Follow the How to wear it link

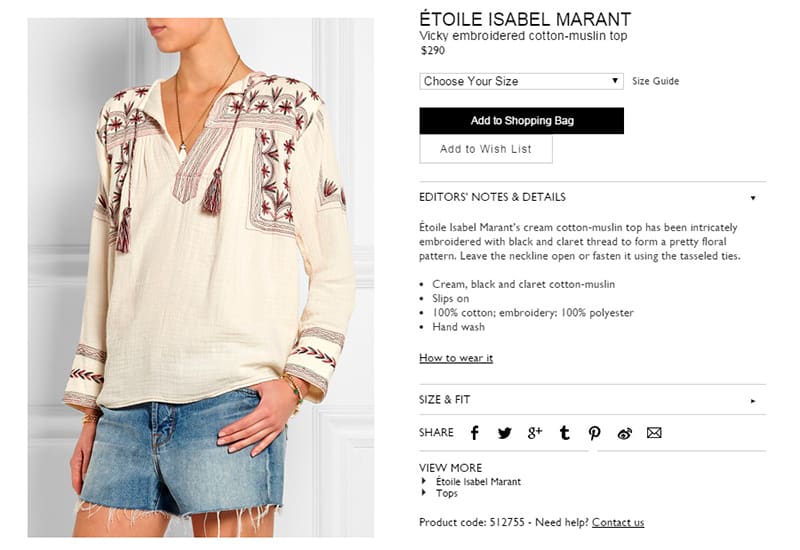coord(456,358)
